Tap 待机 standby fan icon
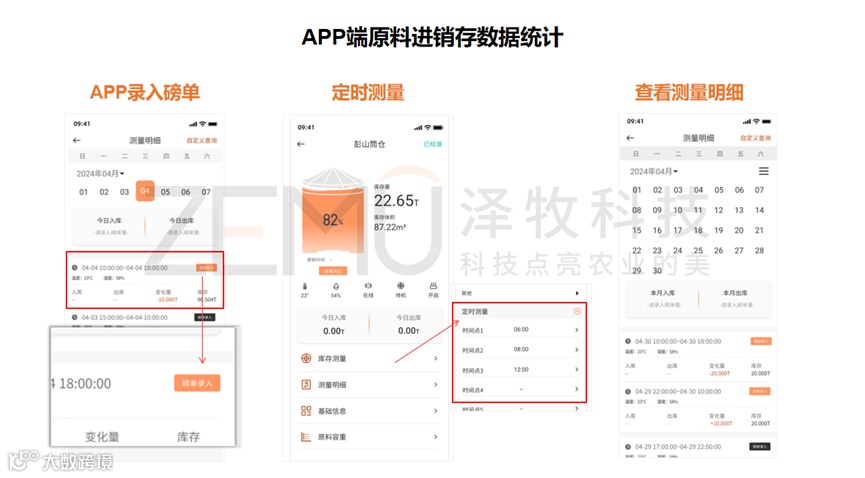 click(401, 286)
